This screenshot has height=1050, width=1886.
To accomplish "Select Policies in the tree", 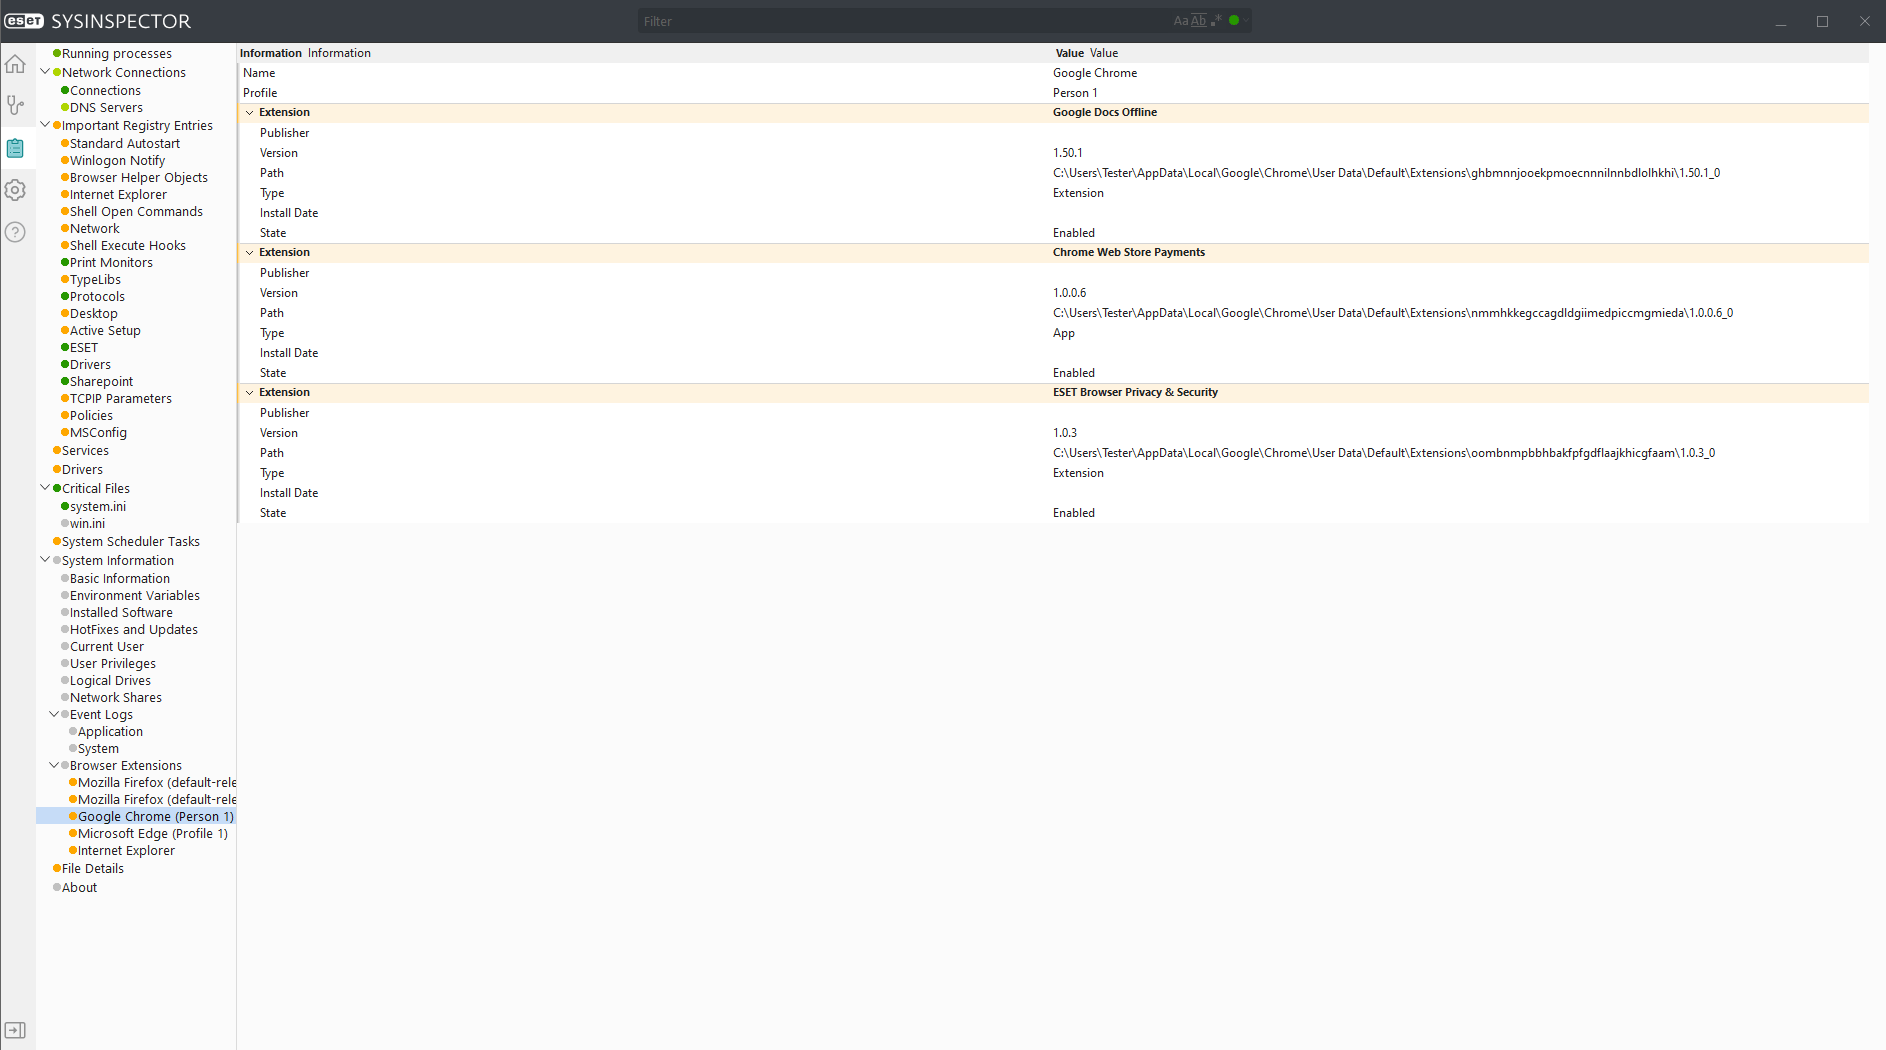I will pyautogui.click(x=91, y=416).
